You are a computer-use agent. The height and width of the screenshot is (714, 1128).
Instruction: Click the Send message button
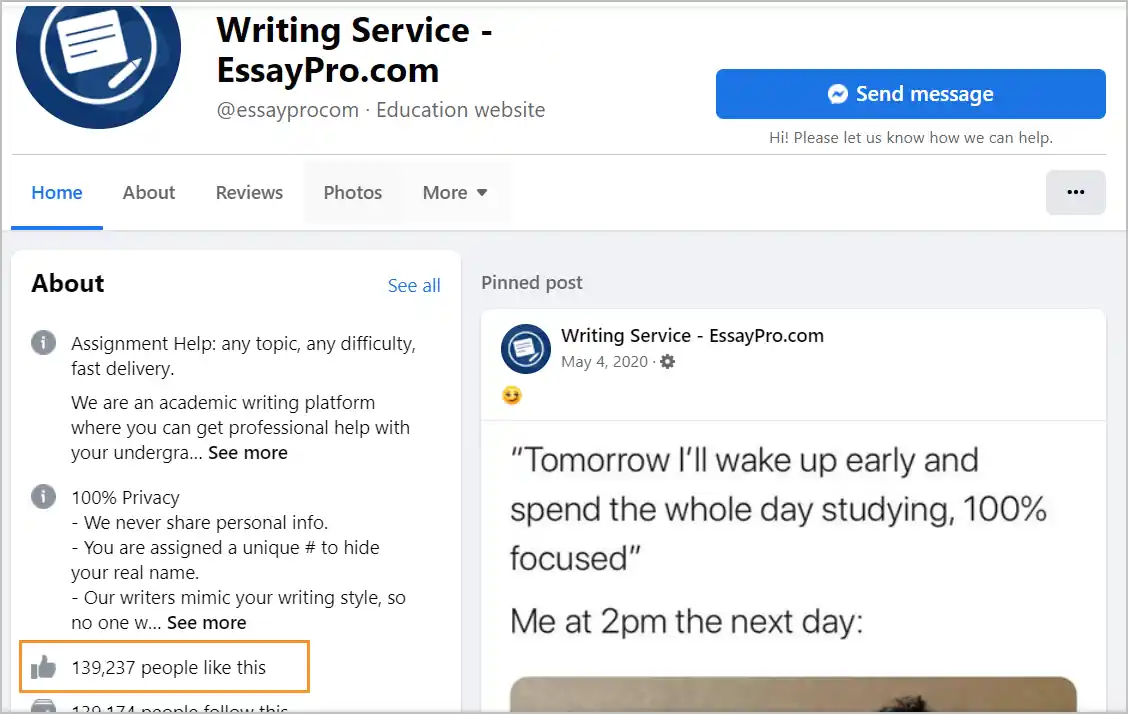click(x=910, y=94)
